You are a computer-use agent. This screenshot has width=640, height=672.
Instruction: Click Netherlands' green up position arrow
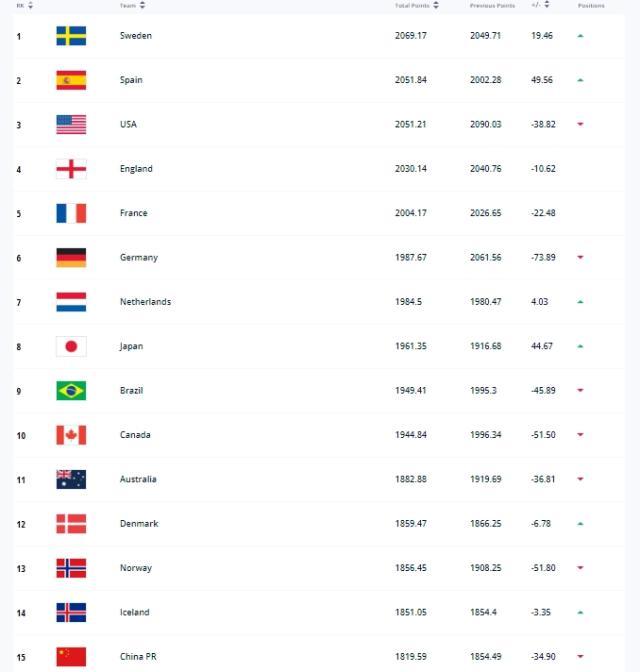click(x=580, y=302)
